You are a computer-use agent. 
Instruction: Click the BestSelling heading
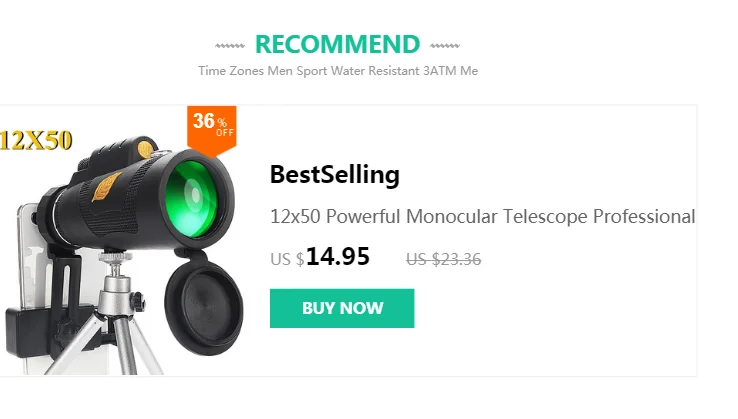(x=335, y=175)
